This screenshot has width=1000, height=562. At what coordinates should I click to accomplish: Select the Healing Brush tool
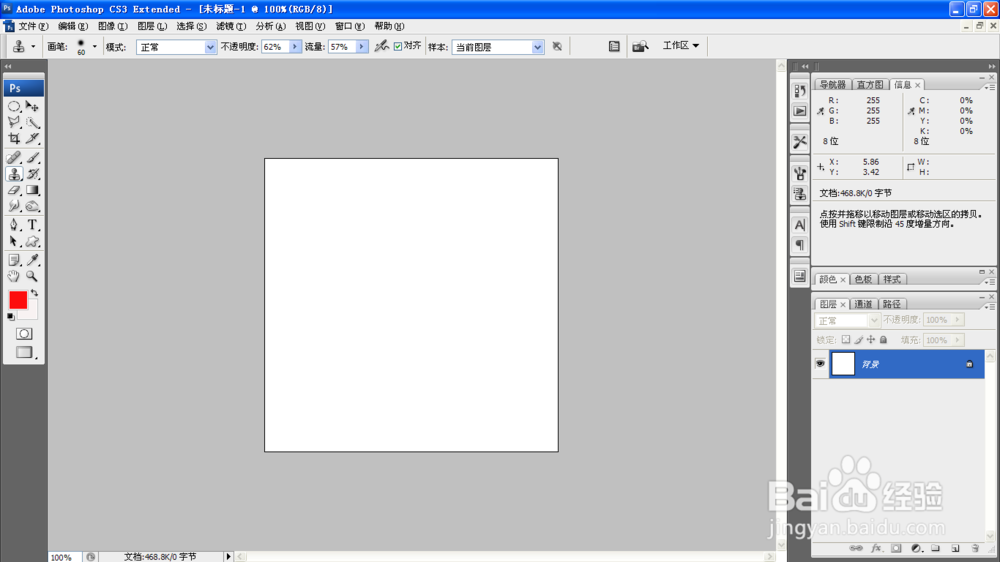(x=14, y=158)
